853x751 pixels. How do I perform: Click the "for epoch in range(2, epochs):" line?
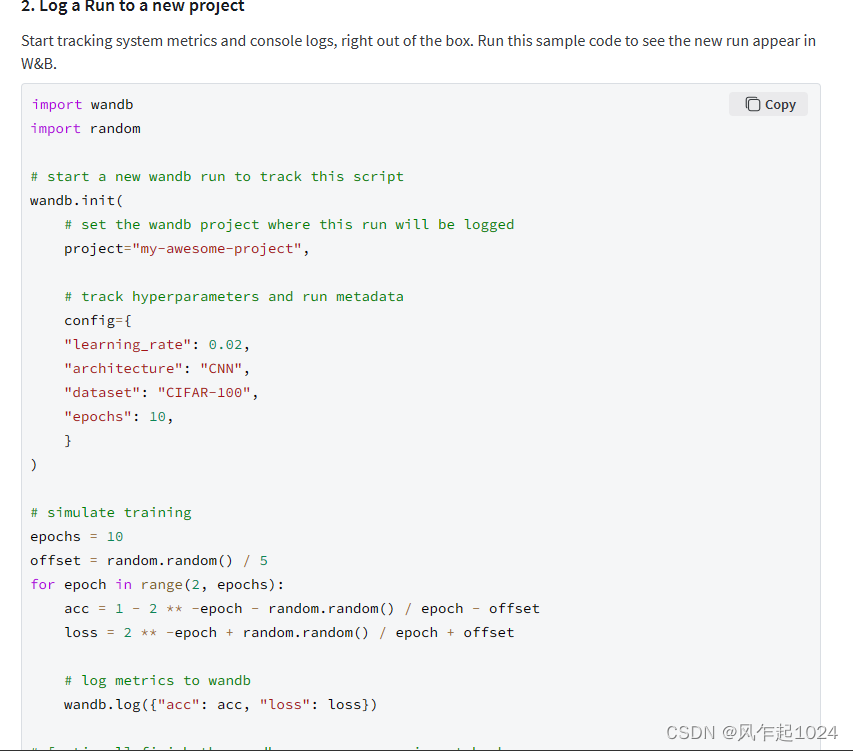pyautogui.click(x=157, y=584)
